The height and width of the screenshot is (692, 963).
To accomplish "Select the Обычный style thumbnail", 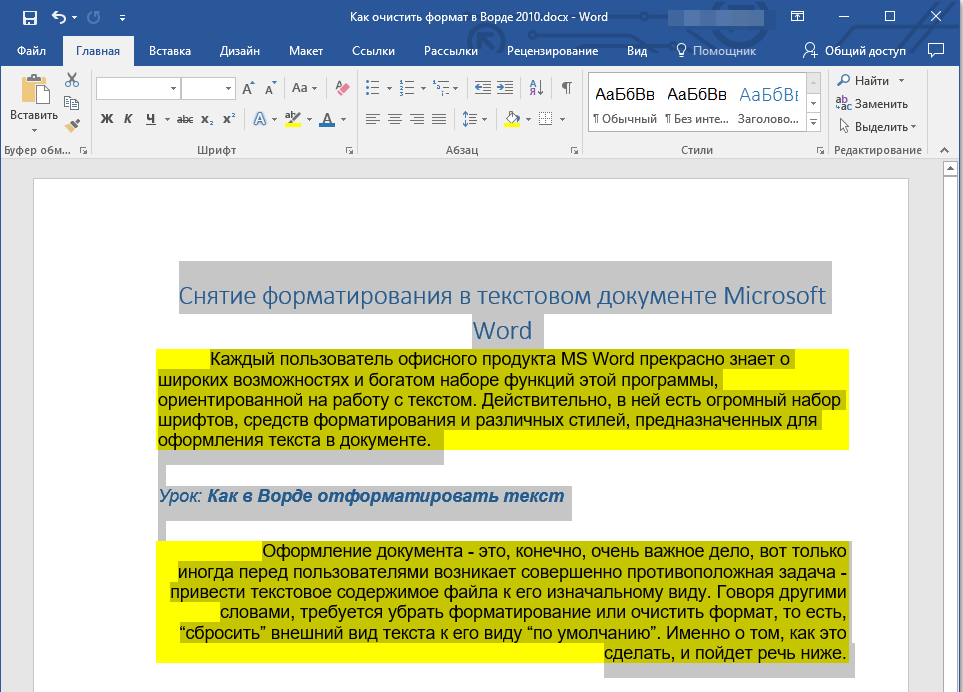I will click(625, 105).
